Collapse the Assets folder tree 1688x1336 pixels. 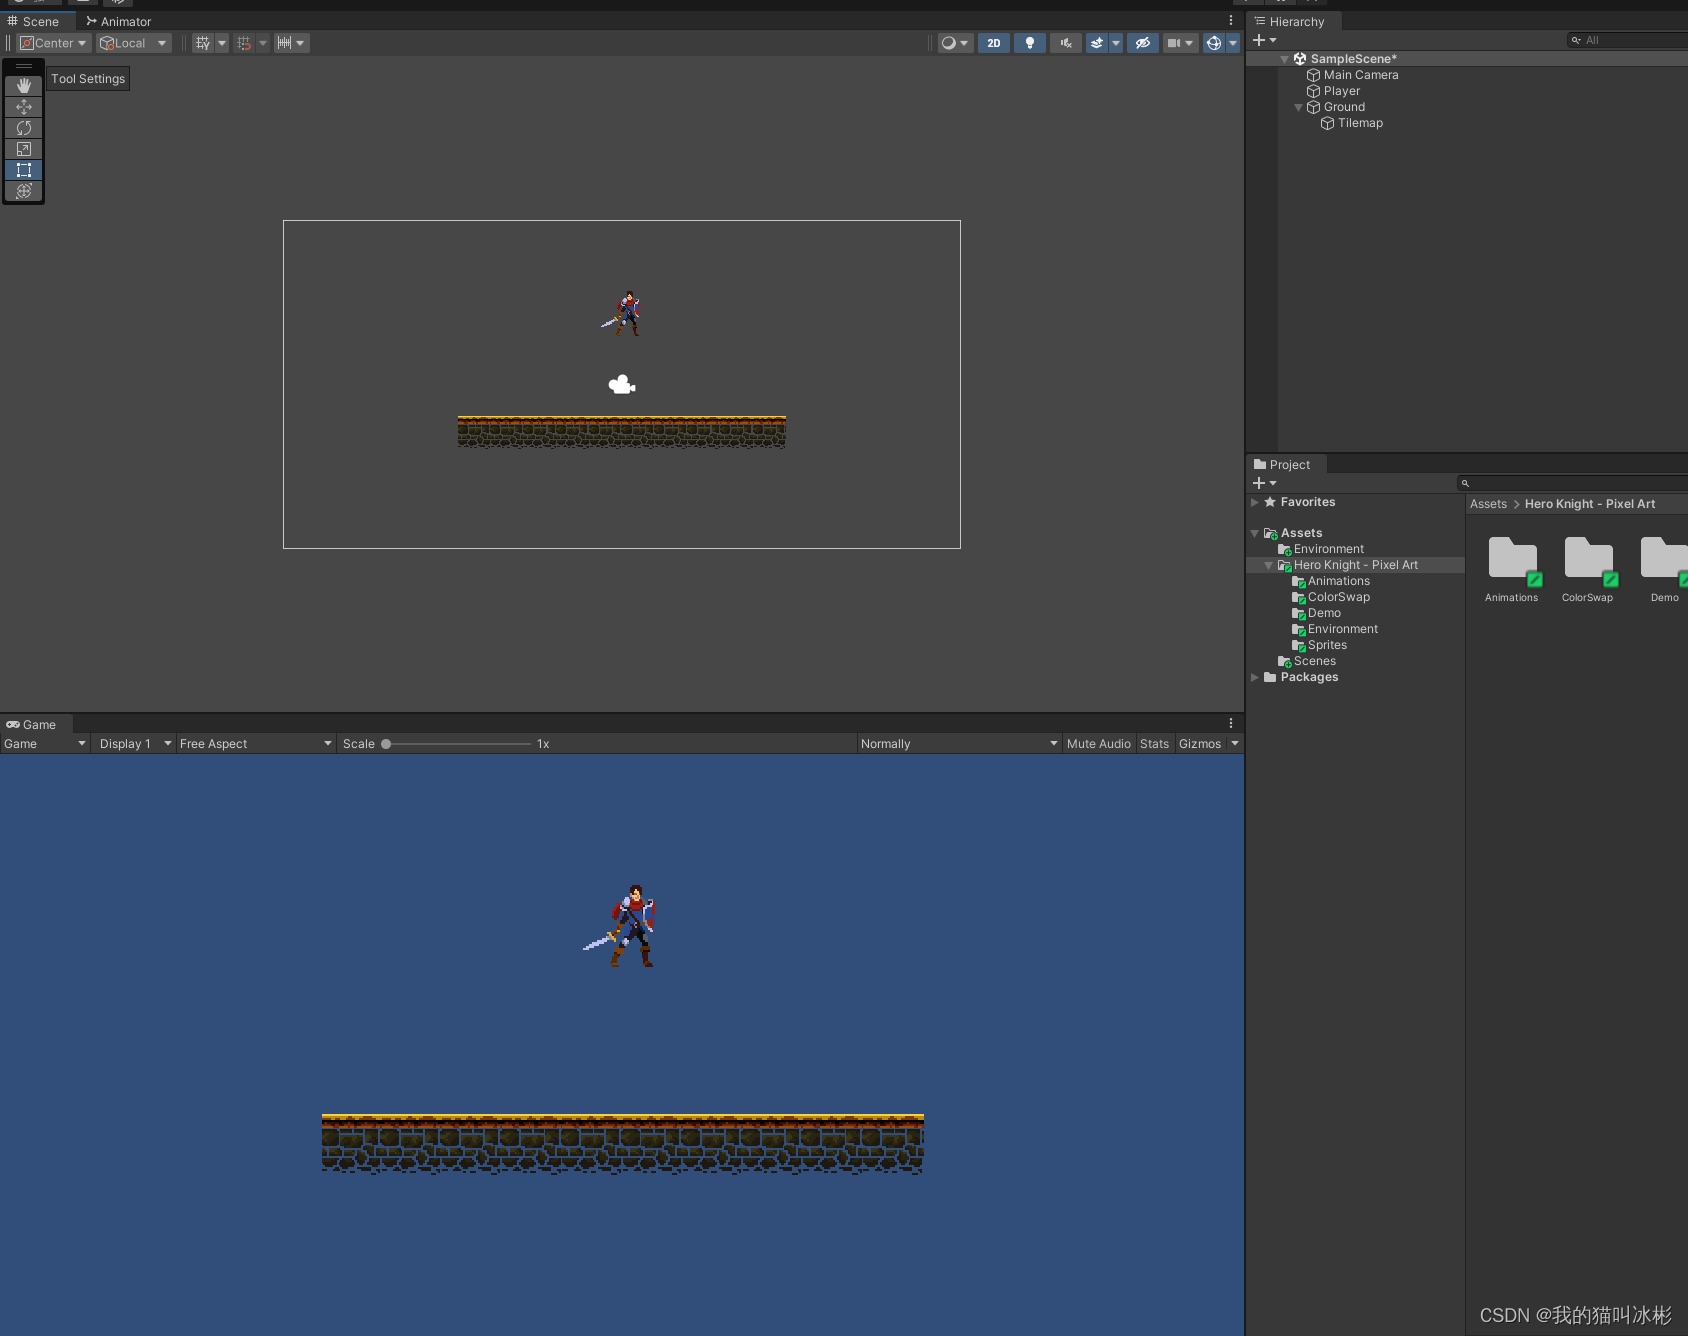pyautogui.click(x=1254, y=533)
